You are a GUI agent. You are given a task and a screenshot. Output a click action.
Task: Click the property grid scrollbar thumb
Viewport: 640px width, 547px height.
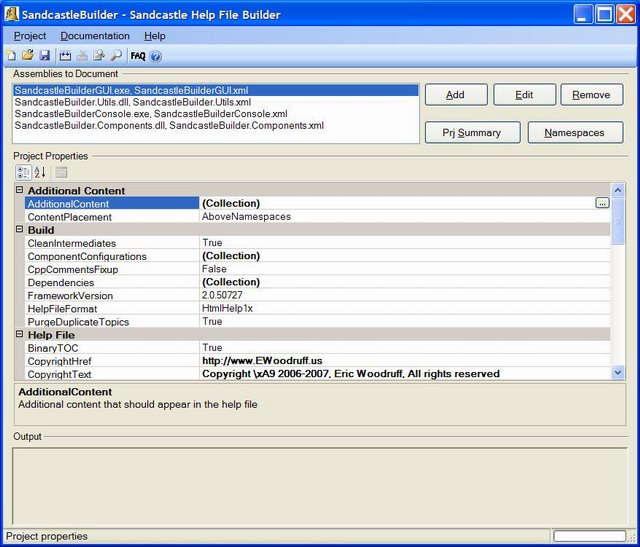(x=618, y=221)
